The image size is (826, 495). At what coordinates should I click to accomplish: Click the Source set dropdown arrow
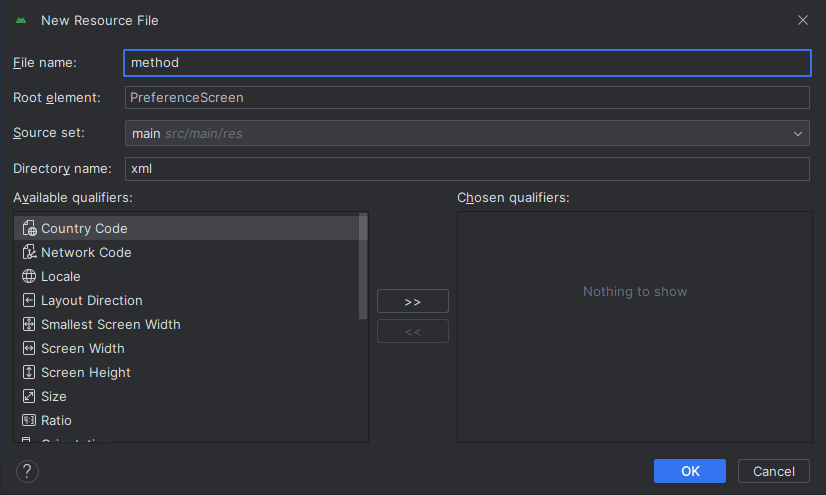click(x=798, y=134)
